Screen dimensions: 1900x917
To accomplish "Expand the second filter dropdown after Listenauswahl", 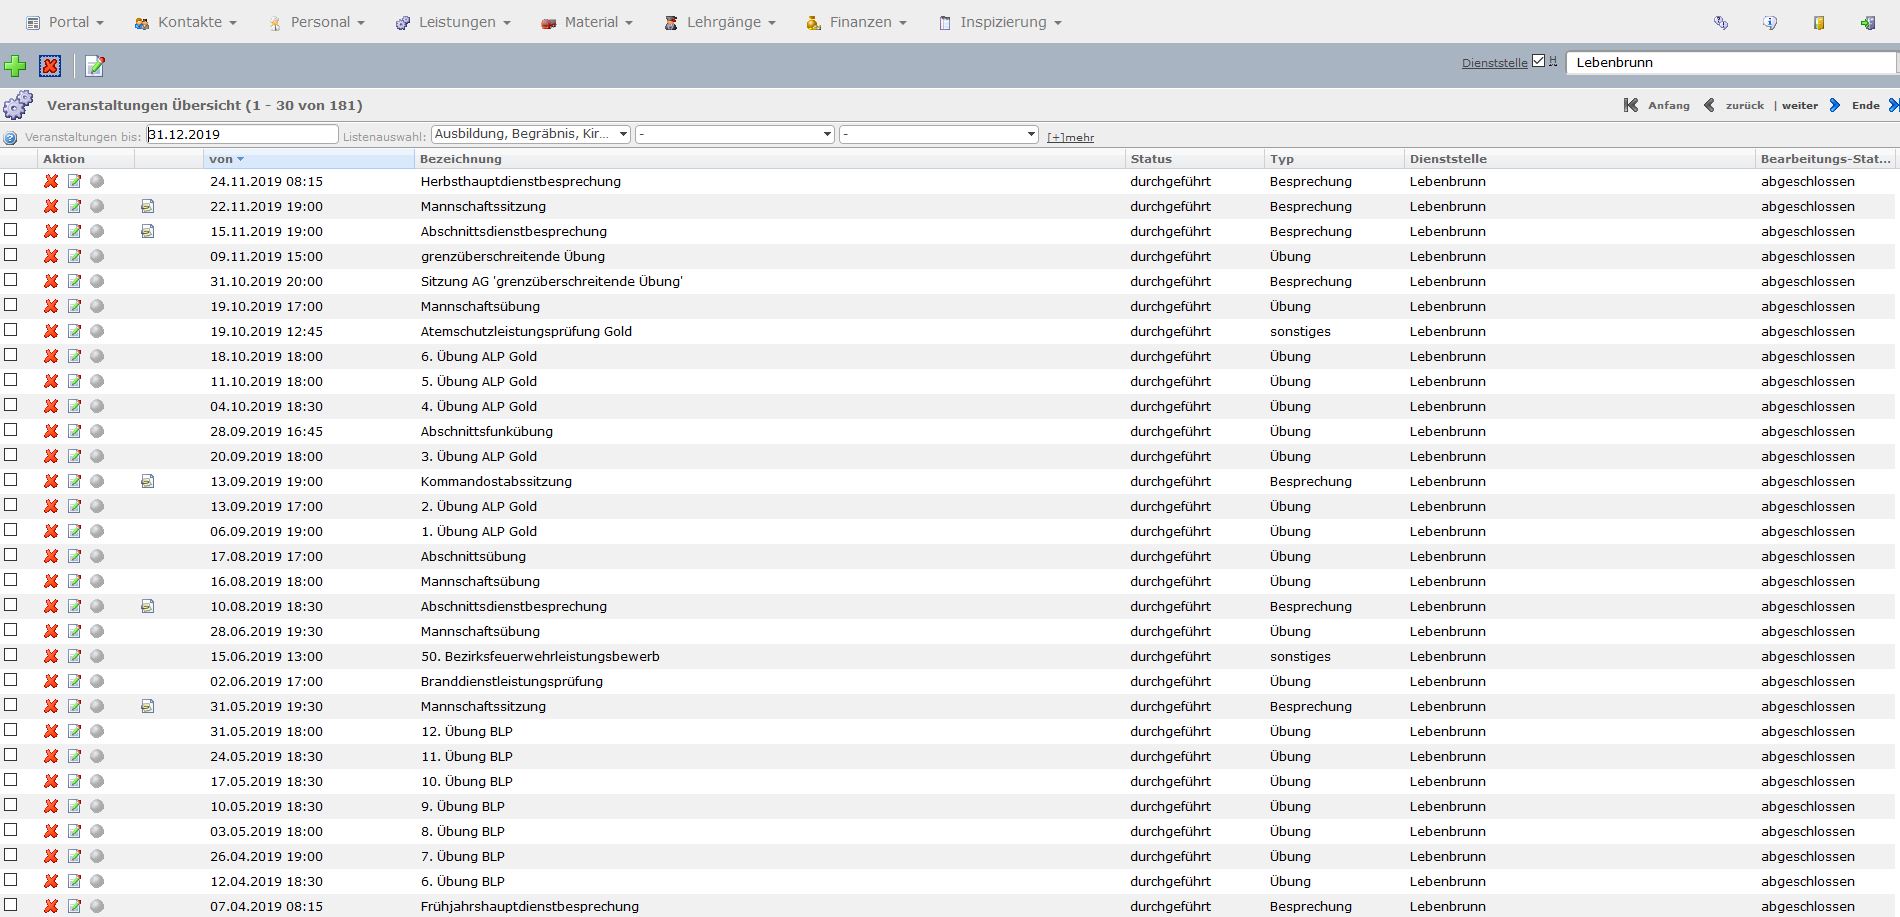I will tap(735, 134).
